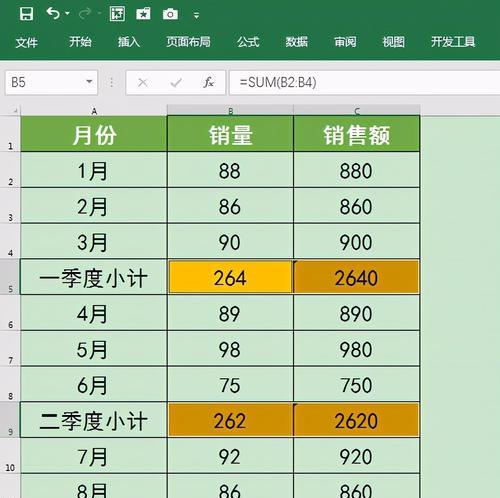Switch to the 视图 ribbon tab
The width and height of the screenshot is (500, 498).
click(x=393, y=42)
